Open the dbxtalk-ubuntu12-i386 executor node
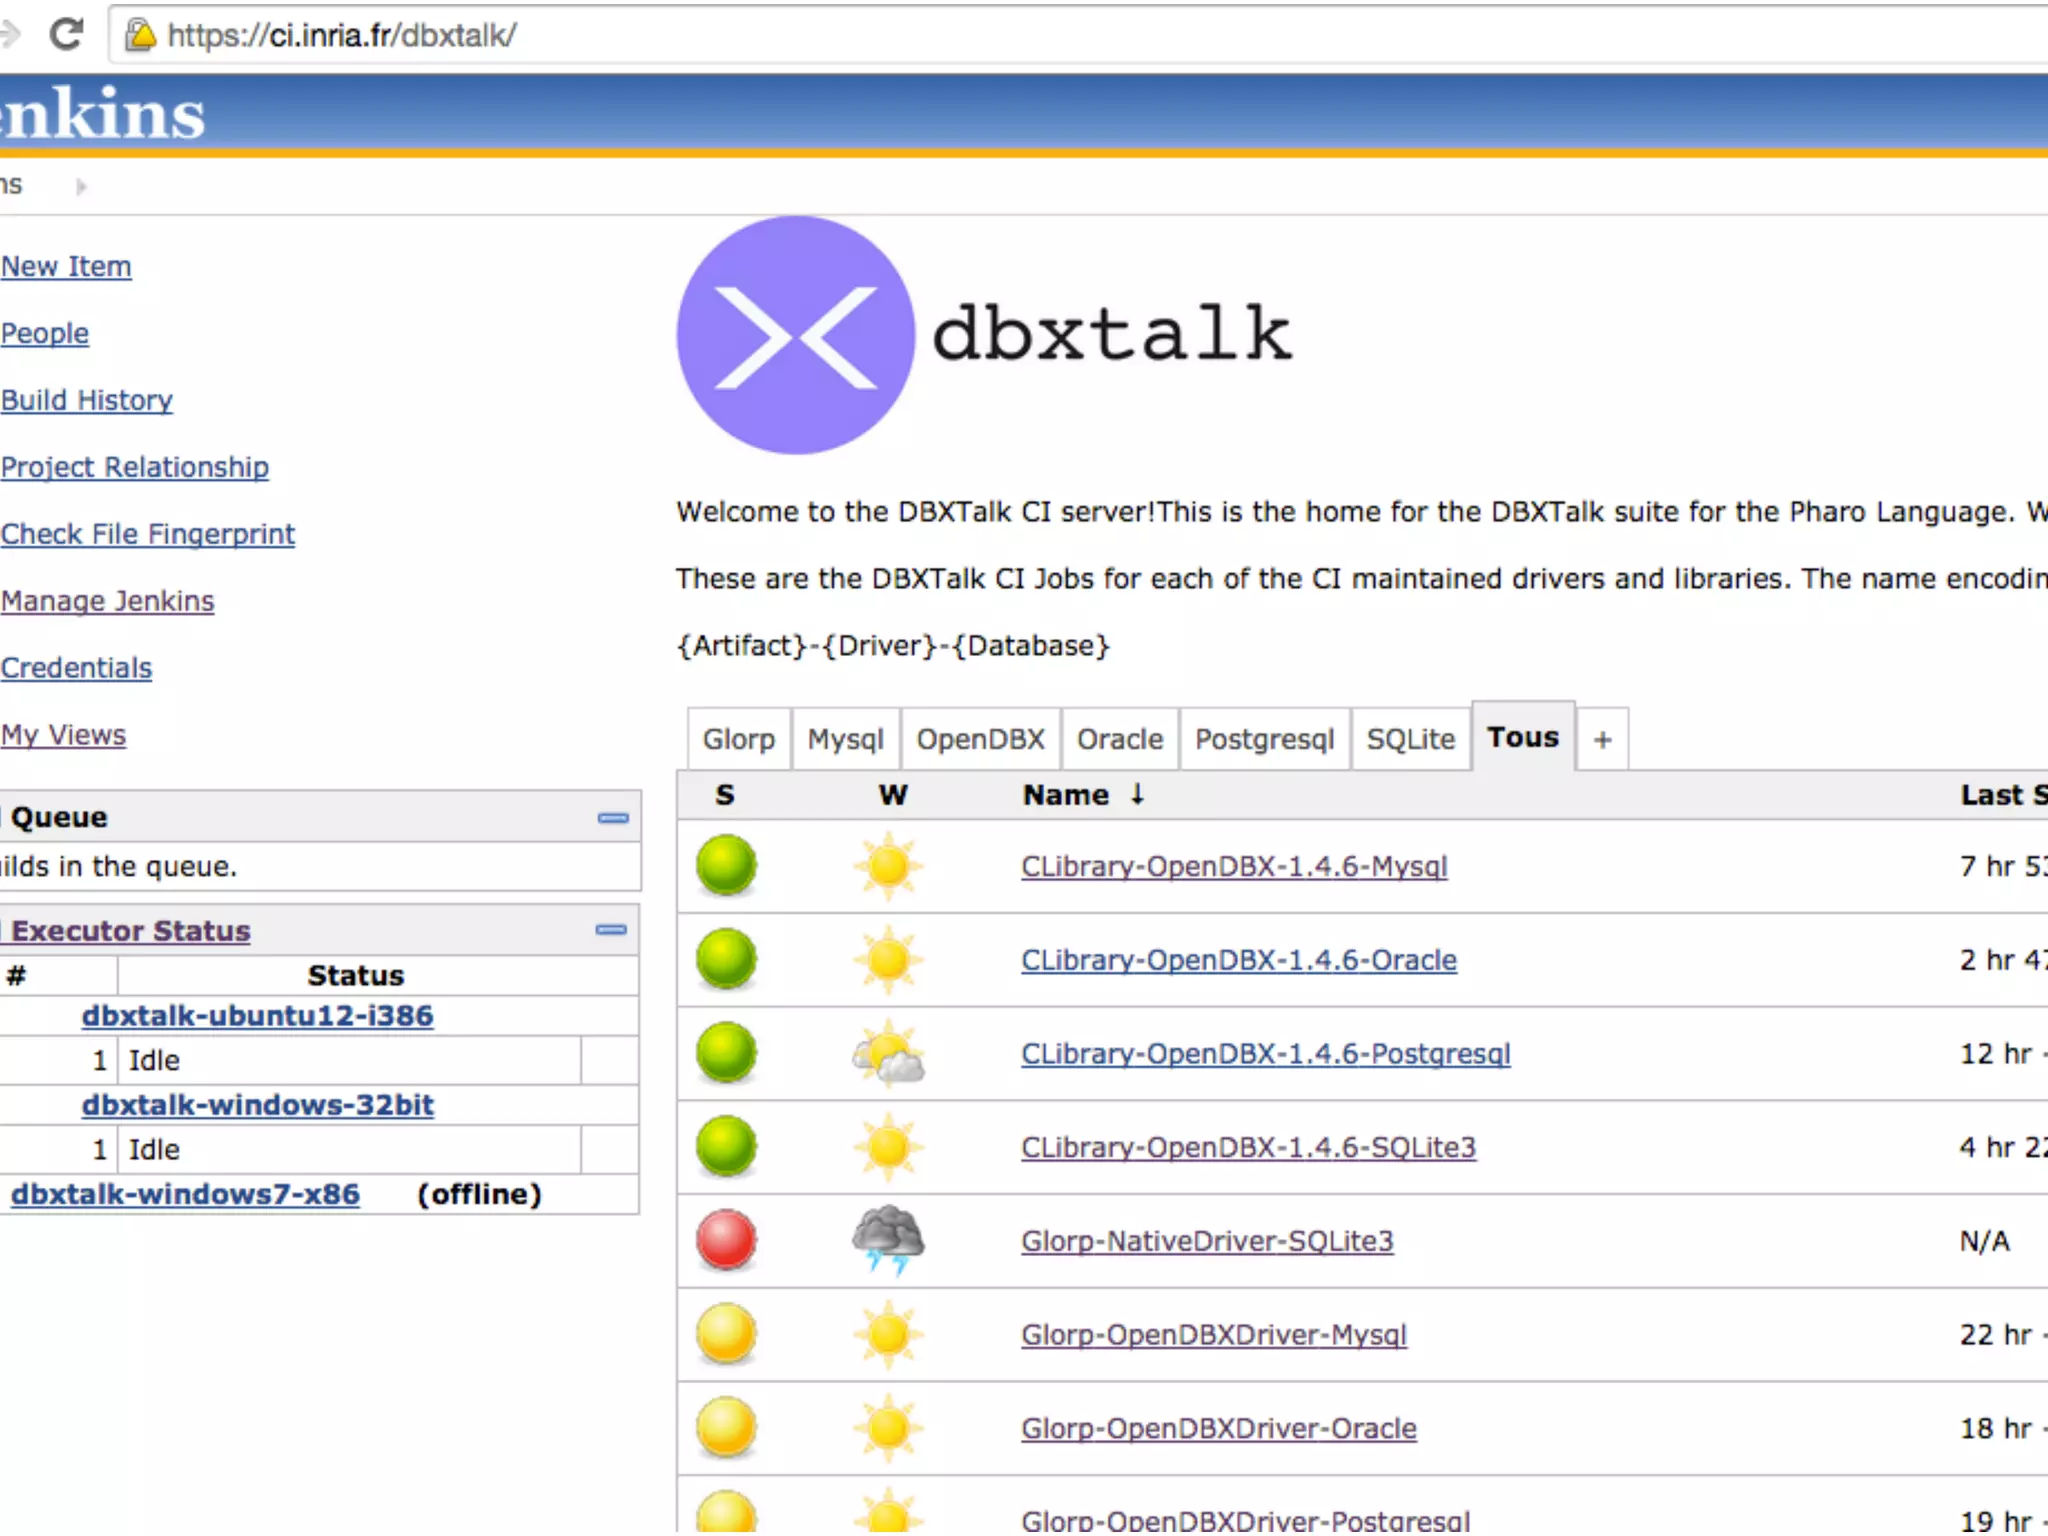The width and height of the screenshot is (2048, 1536). [x=257, y=1016]
